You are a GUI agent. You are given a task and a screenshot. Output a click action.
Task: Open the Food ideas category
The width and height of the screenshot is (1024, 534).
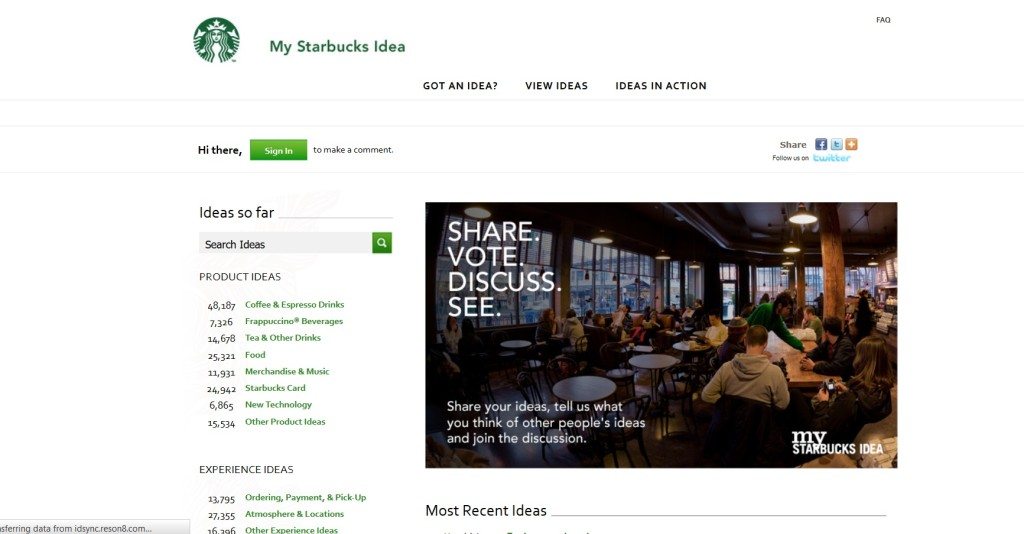pos(255,354)
